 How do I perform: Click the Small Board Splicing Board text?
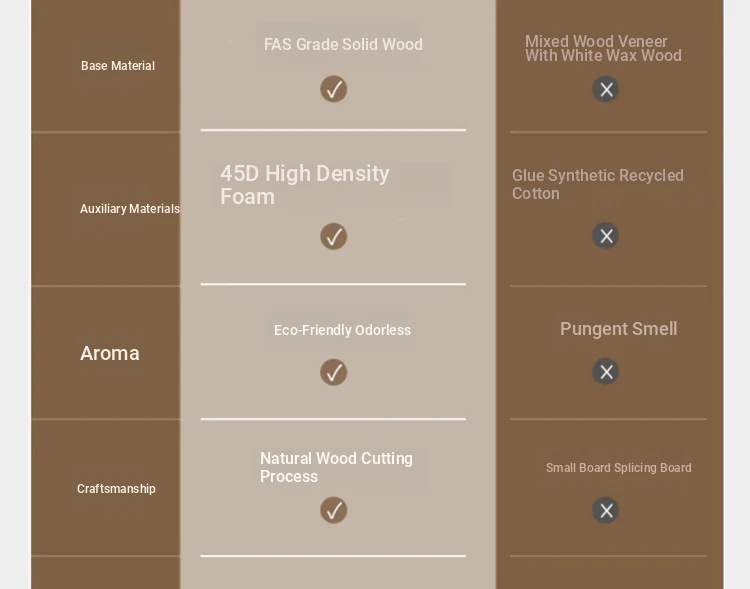coord(618,467)
